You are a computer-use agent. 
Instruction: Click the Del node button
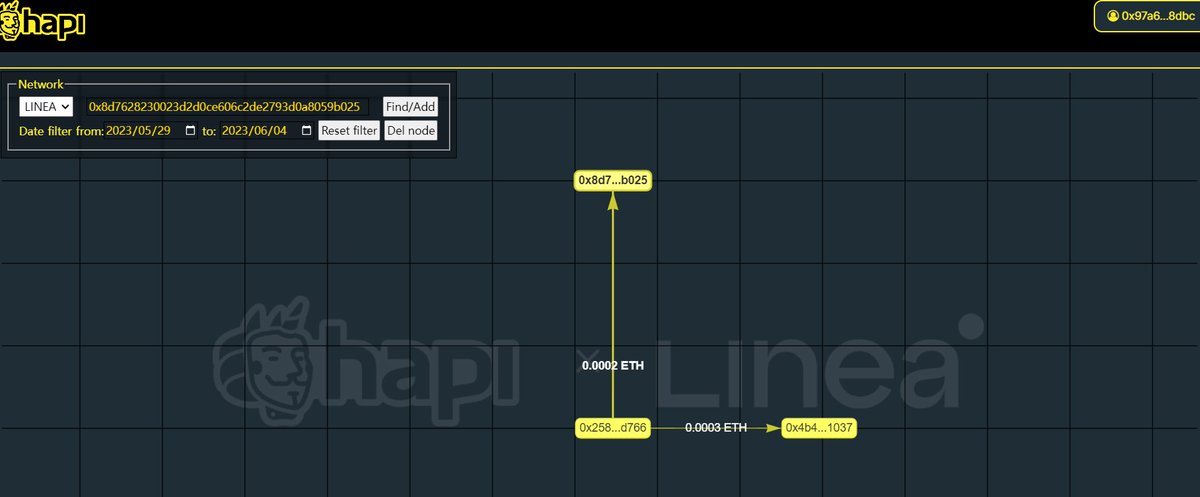410,131
